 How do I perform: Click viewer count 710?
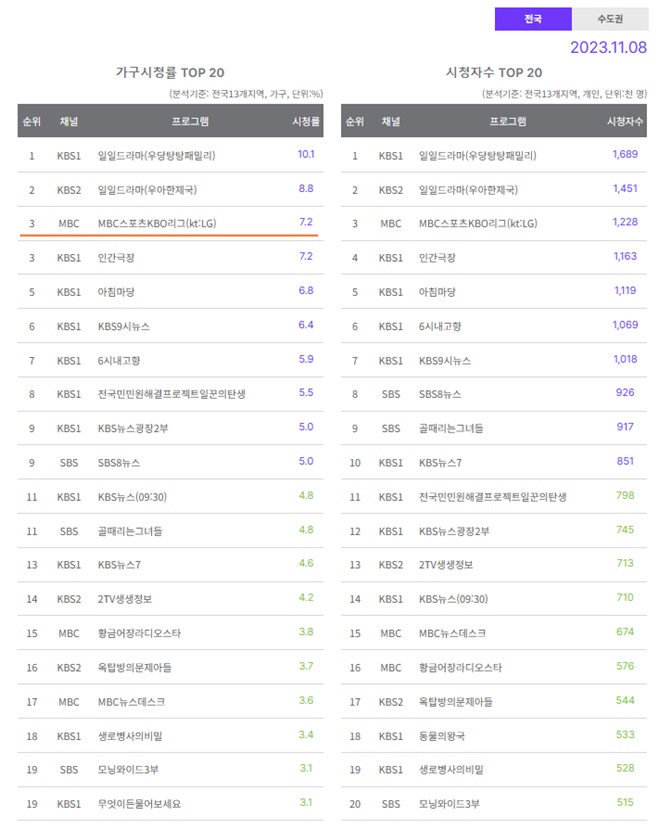[625, 598]
